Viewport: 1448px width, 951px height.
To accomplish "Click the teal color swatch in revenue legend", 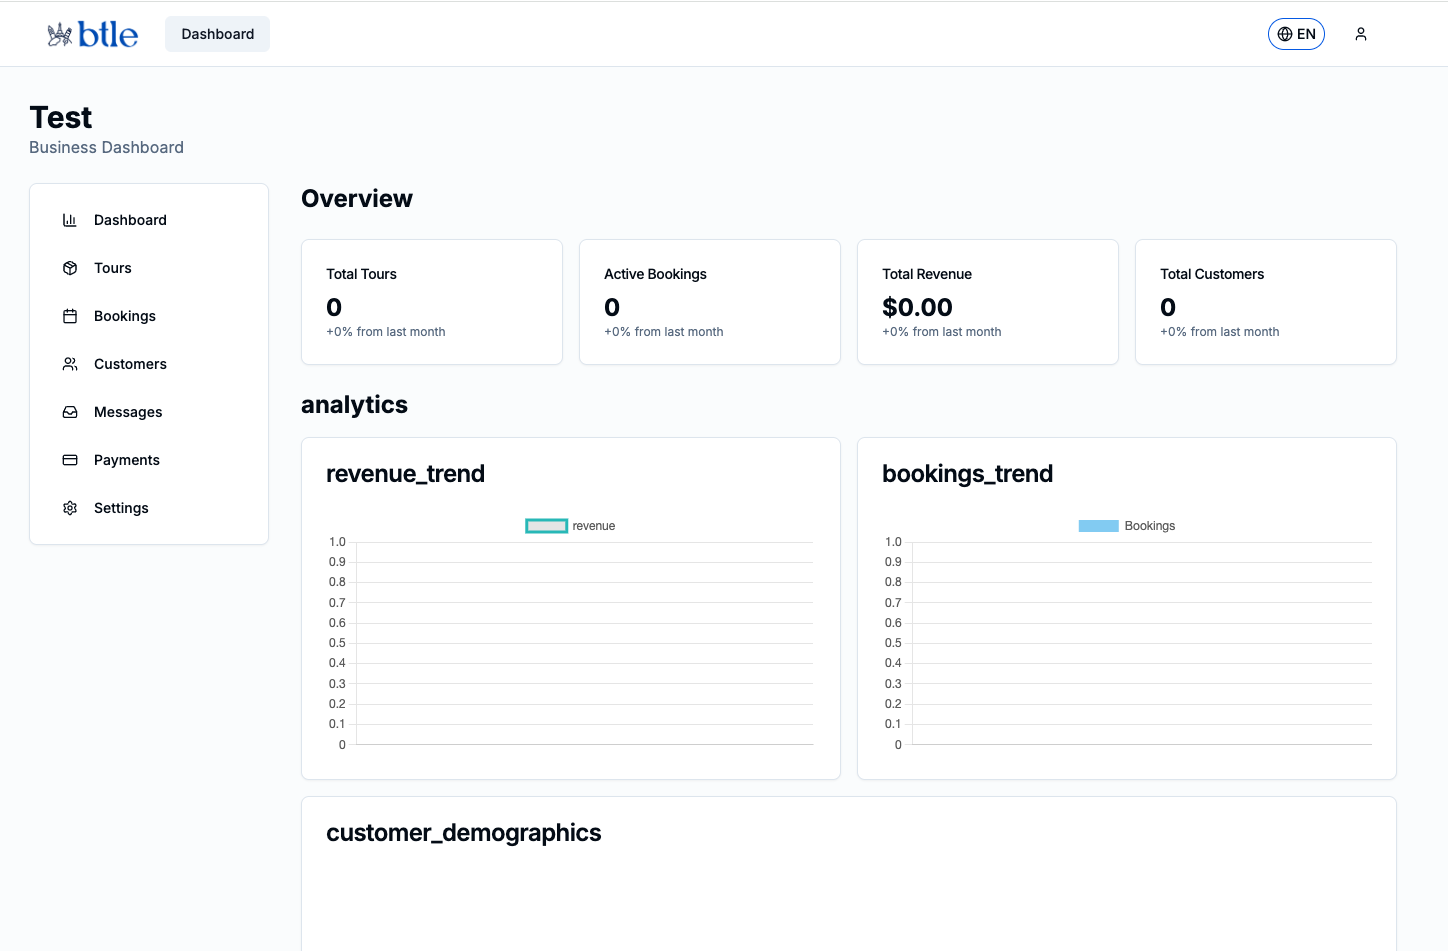I will 546,525.
